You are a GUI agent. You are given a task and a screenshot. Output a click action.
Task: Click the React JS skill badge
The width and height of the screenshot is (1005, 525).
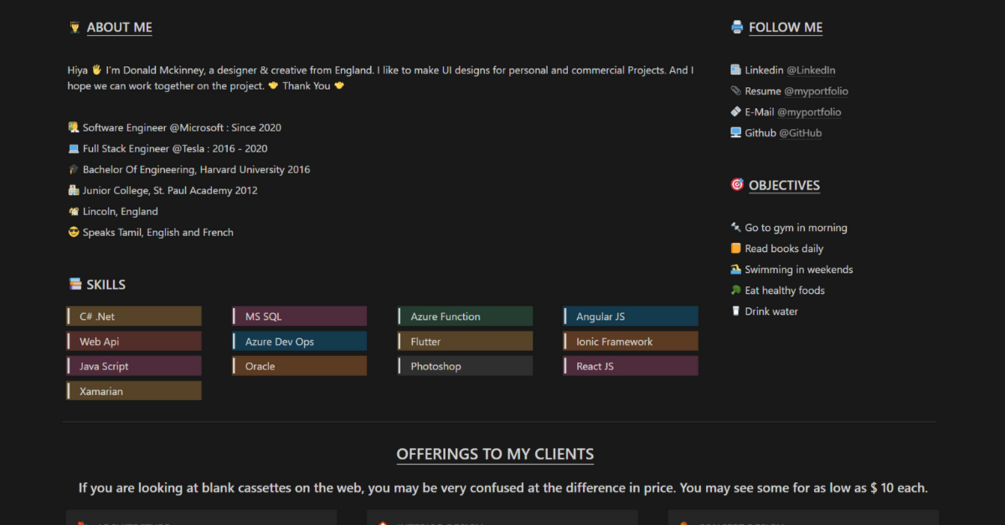pyautogui.click(x=631, y=367)
